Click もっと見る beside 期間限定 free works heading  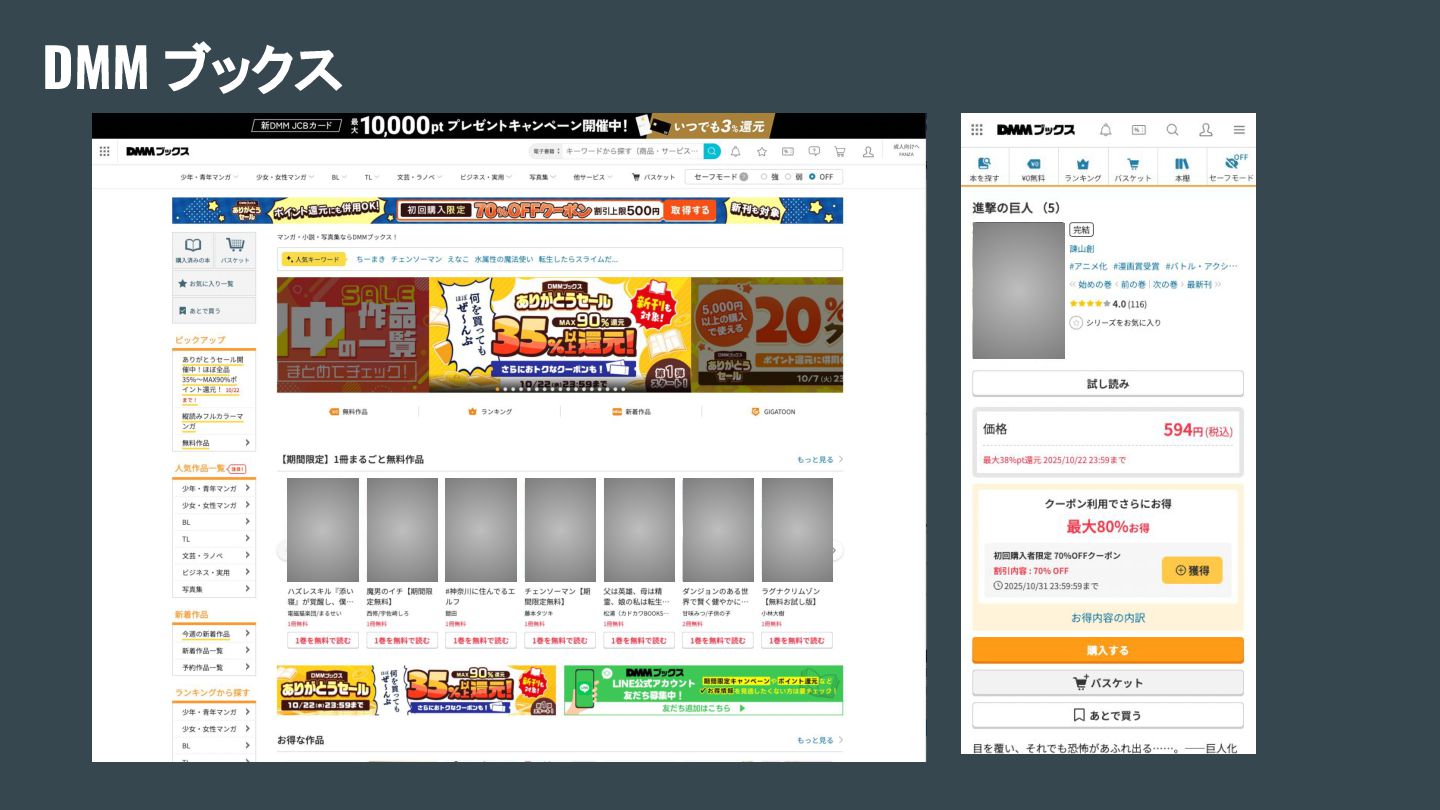(820, 459)
